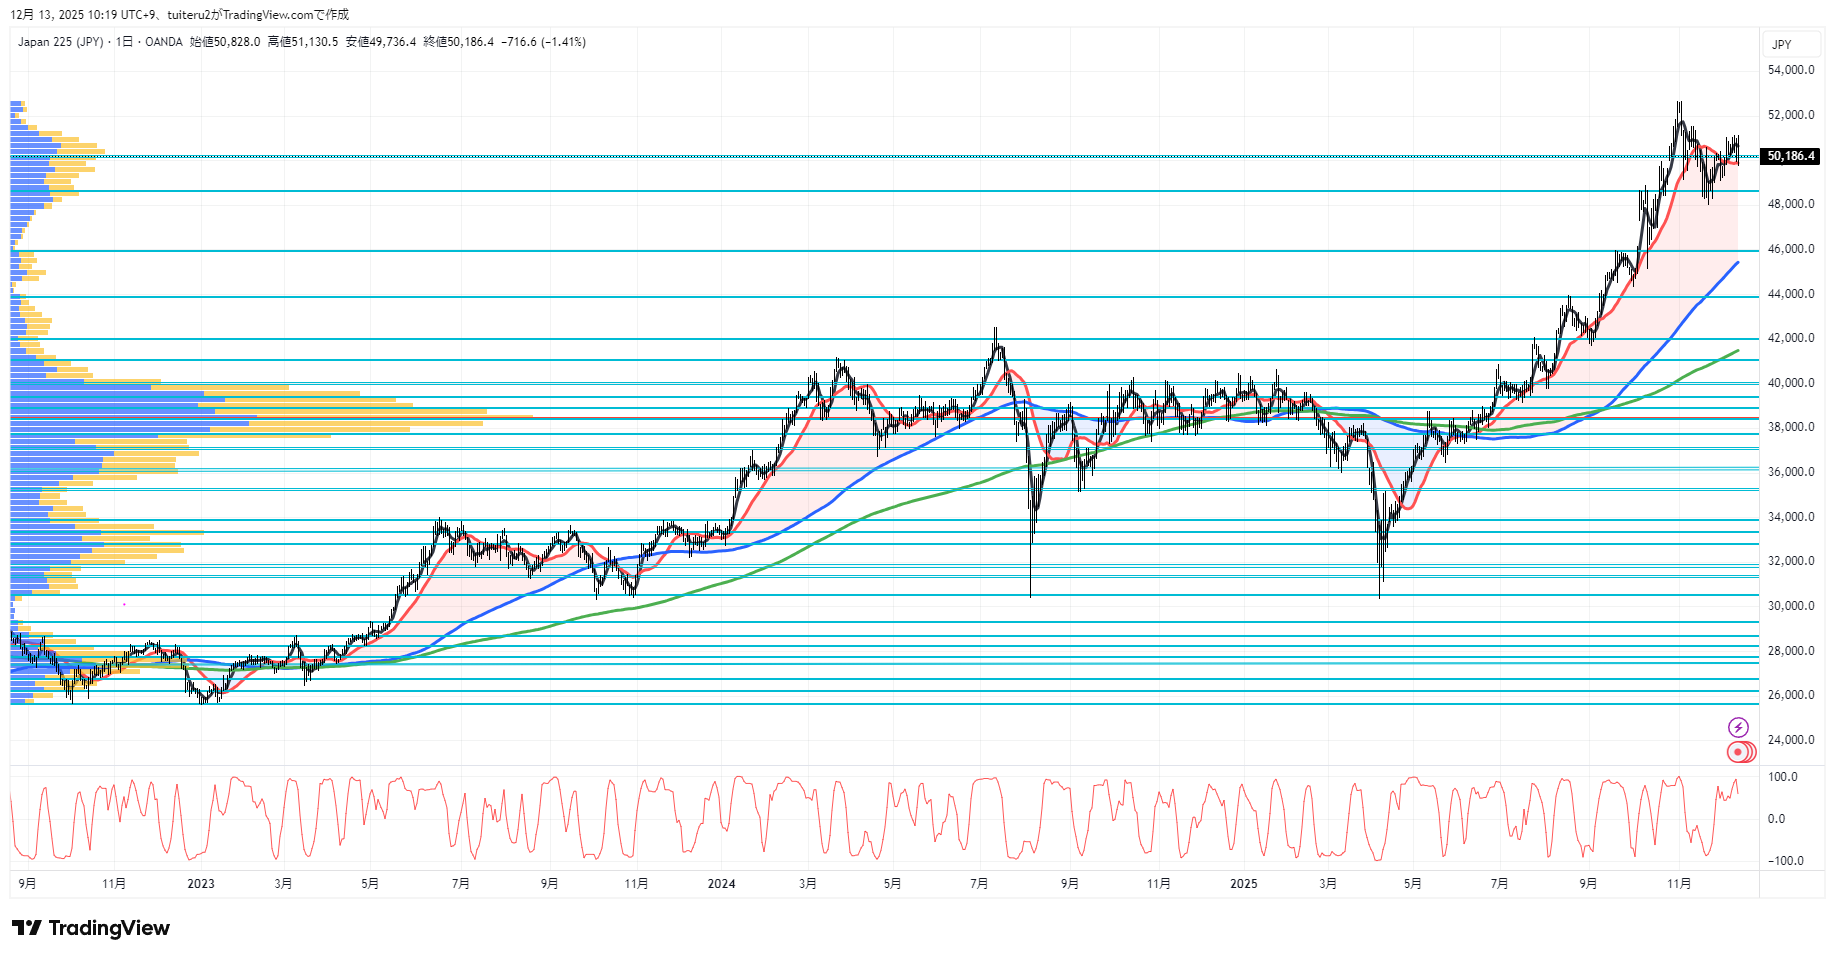Open the JPY currency selector on price axis

coord(1781,45)
